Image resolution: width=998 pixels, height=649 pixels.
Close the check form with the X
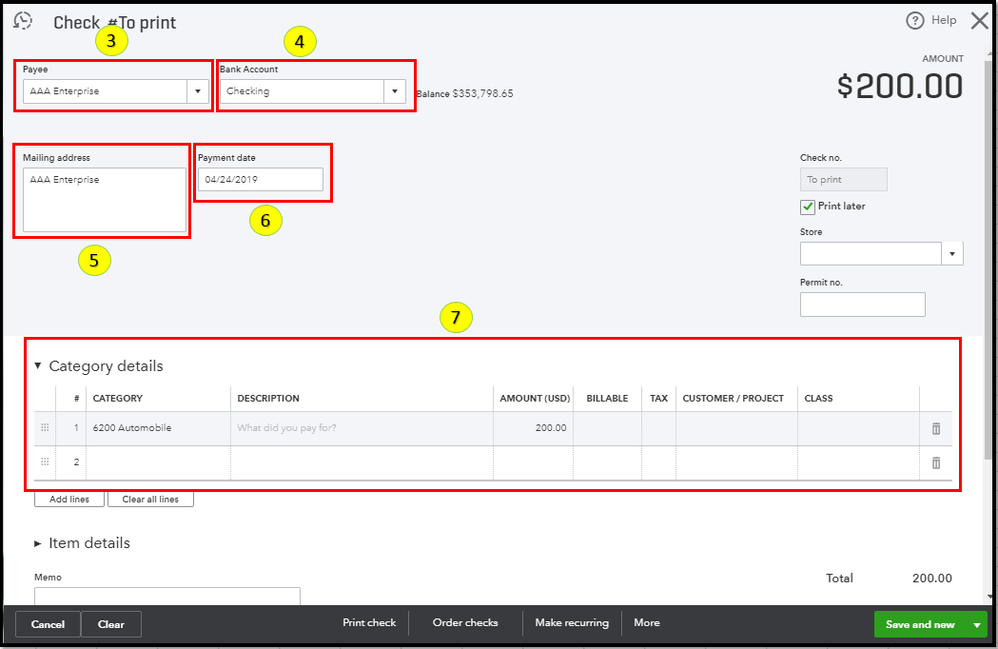pyautogui.click(x=980, y=21)
